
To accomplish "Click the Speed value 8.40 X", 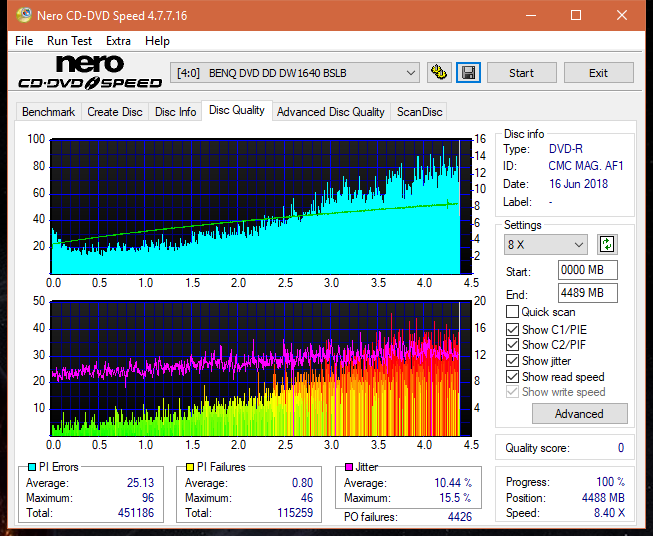I will (609, 513).
